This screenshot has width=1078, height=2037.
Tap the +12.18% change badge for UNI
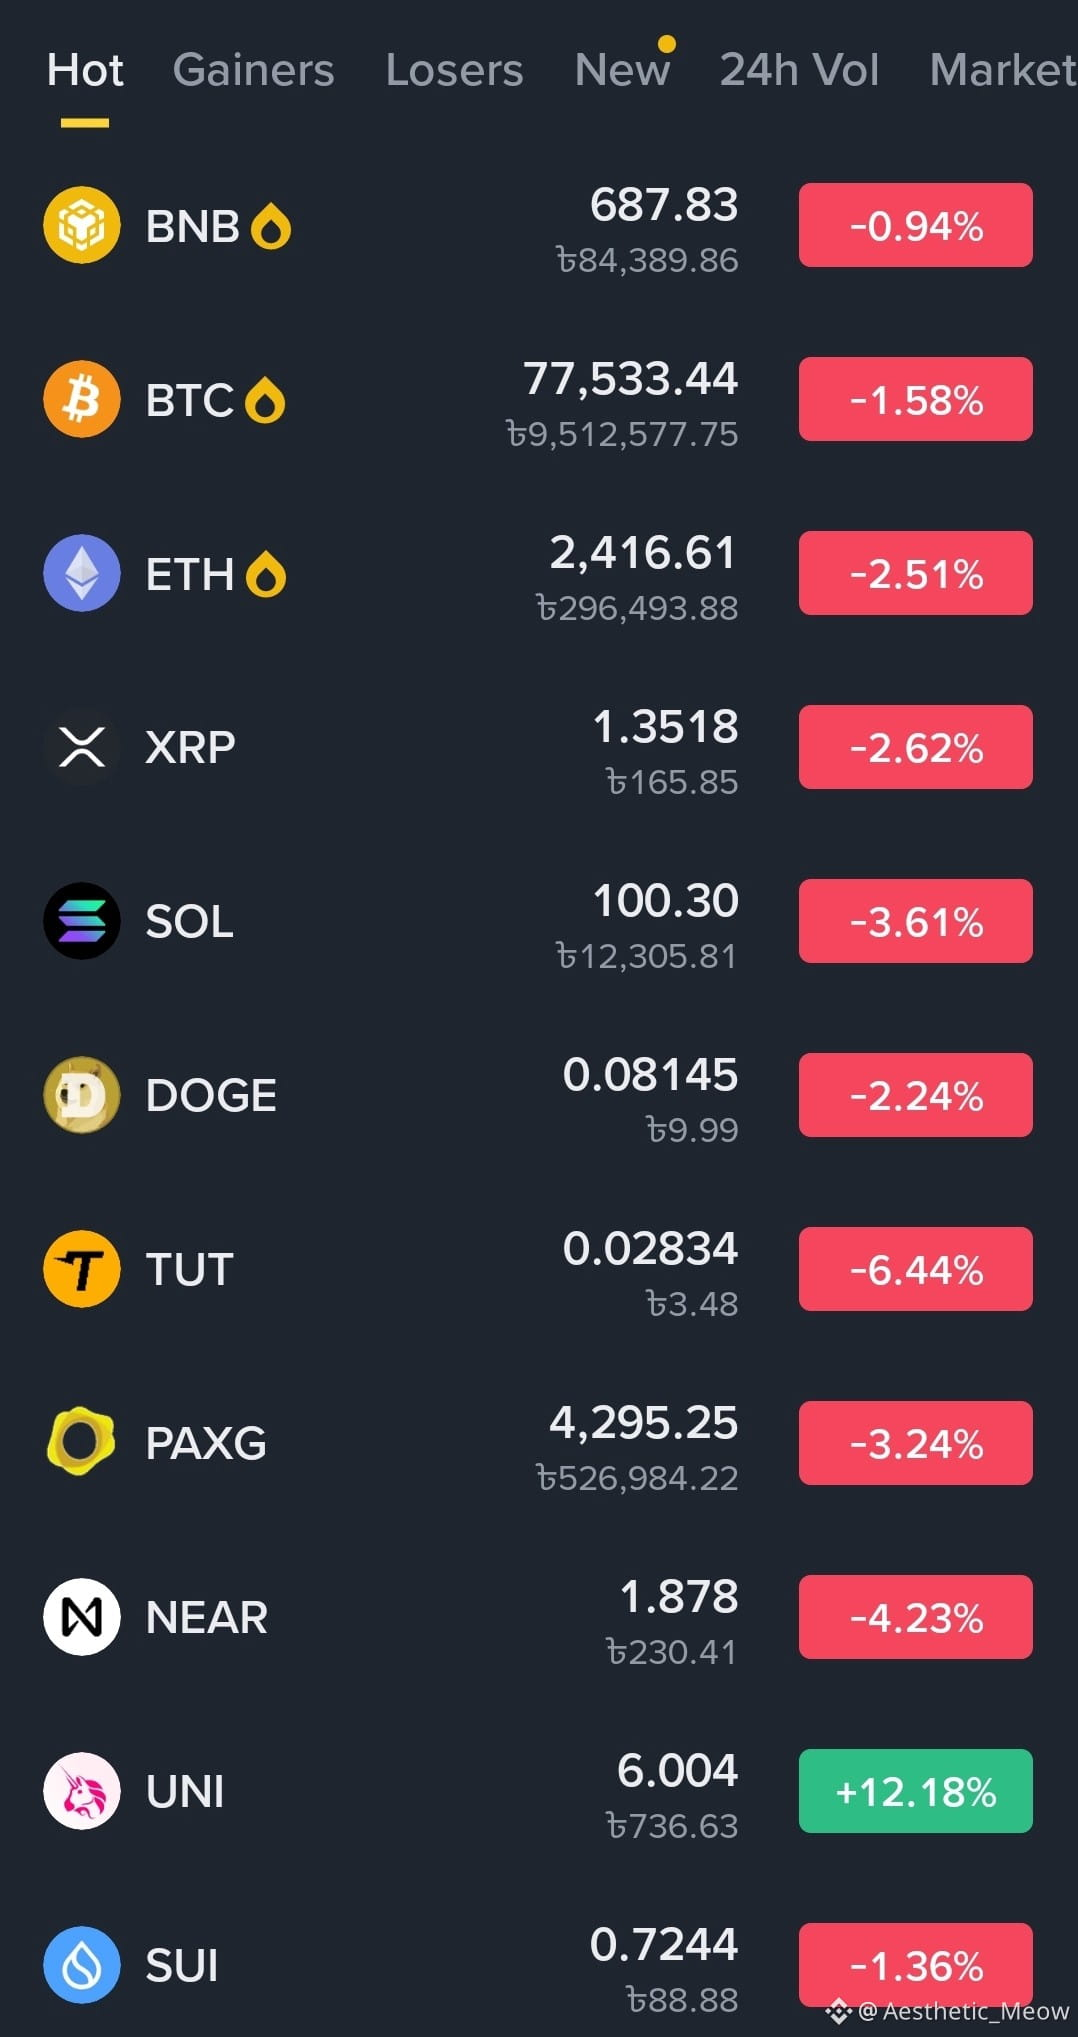pyautogui.click(x=915, y=1791)
